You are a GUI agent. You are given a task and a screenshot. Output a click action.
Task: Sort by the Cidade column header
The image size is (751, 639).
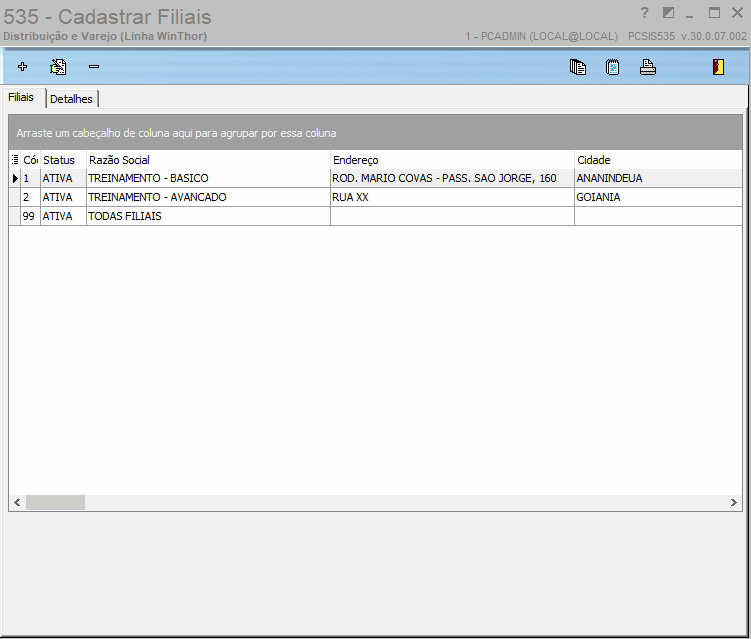click(658, 160)
